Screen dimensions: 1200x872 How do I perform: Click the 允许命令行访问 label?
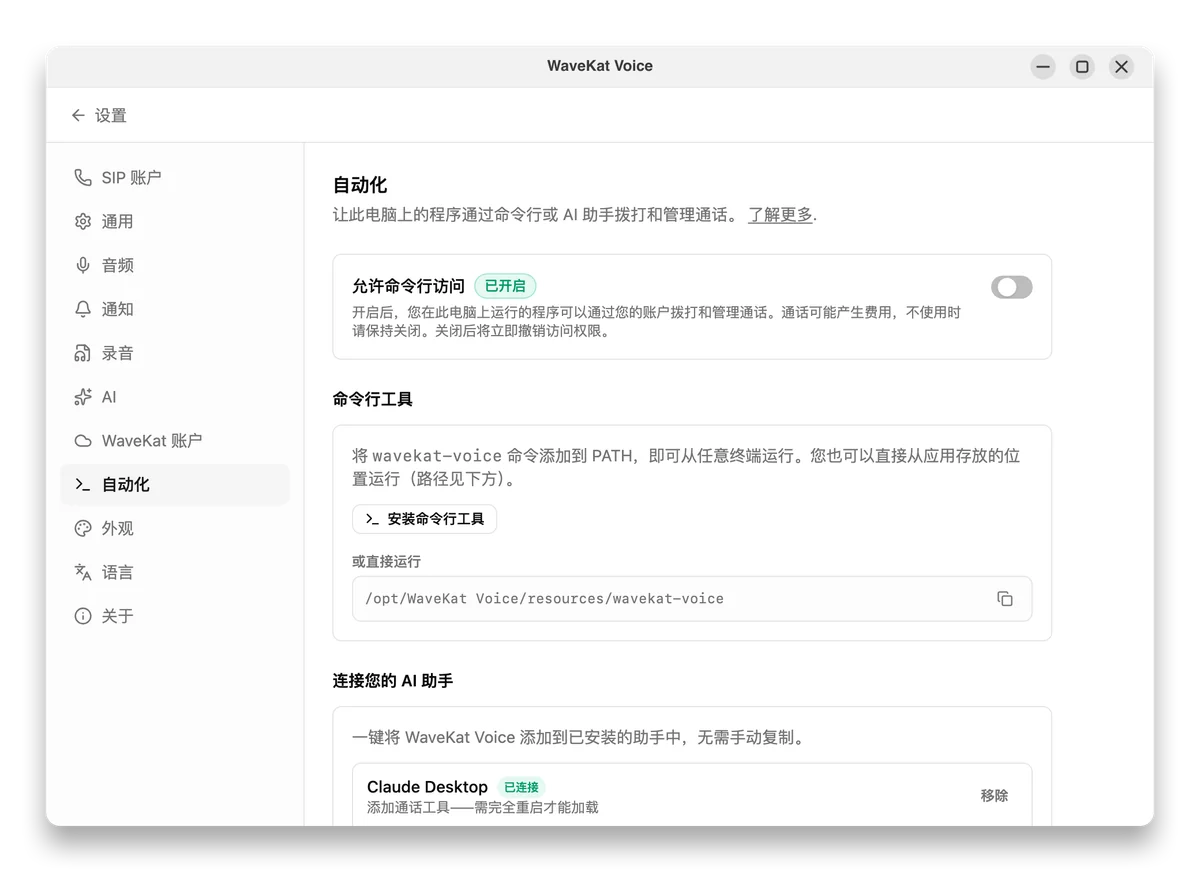coord(408,286)
